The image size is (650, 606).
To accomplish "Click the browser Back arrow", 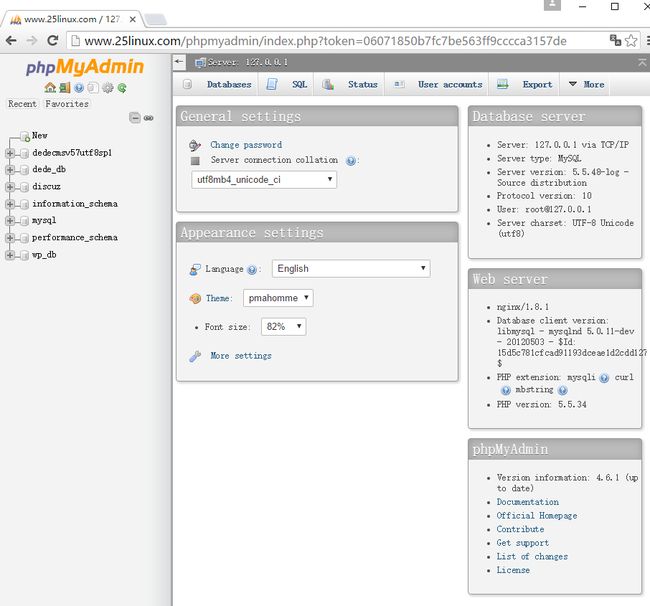I will point(11,40).
